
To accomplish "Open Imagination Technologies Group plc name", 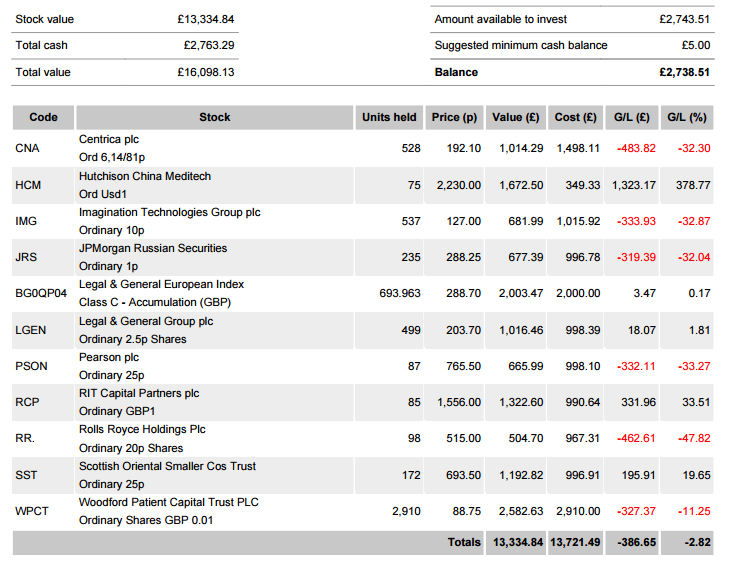I will click(x=169, y=212).
